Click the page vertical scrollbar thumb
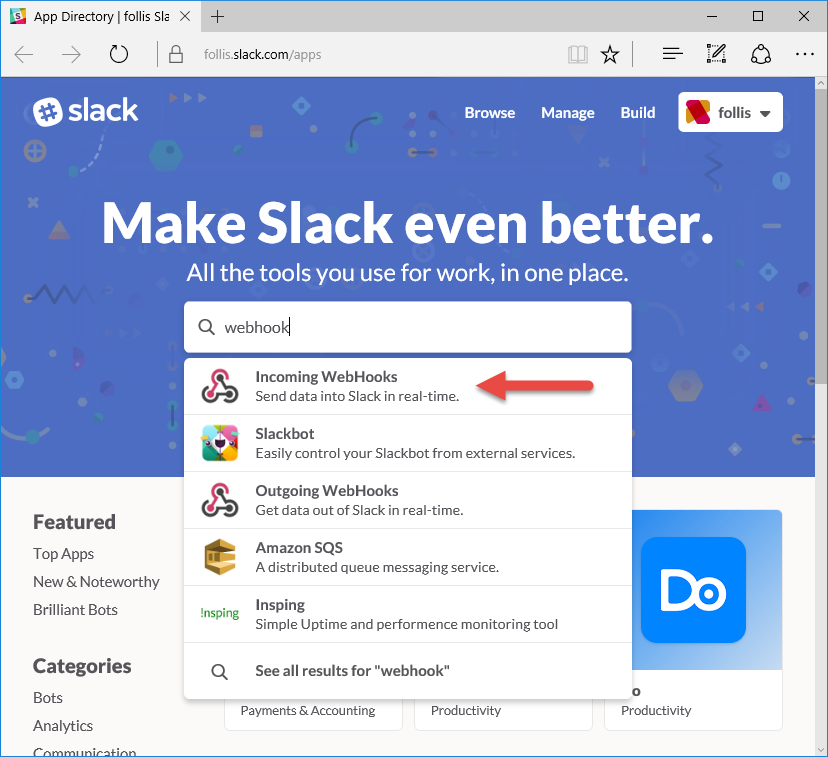Screen dimensions: 828x757 point(821,236)
